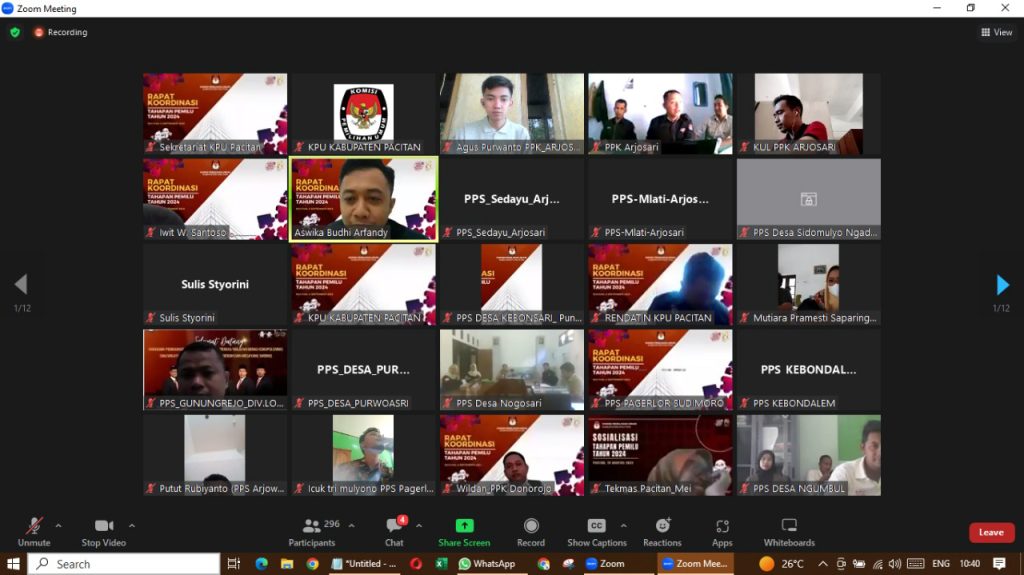The height and width of the screenshot is (575, 1024).
Task: Go to next page of participants
Action: (1002, 285)
